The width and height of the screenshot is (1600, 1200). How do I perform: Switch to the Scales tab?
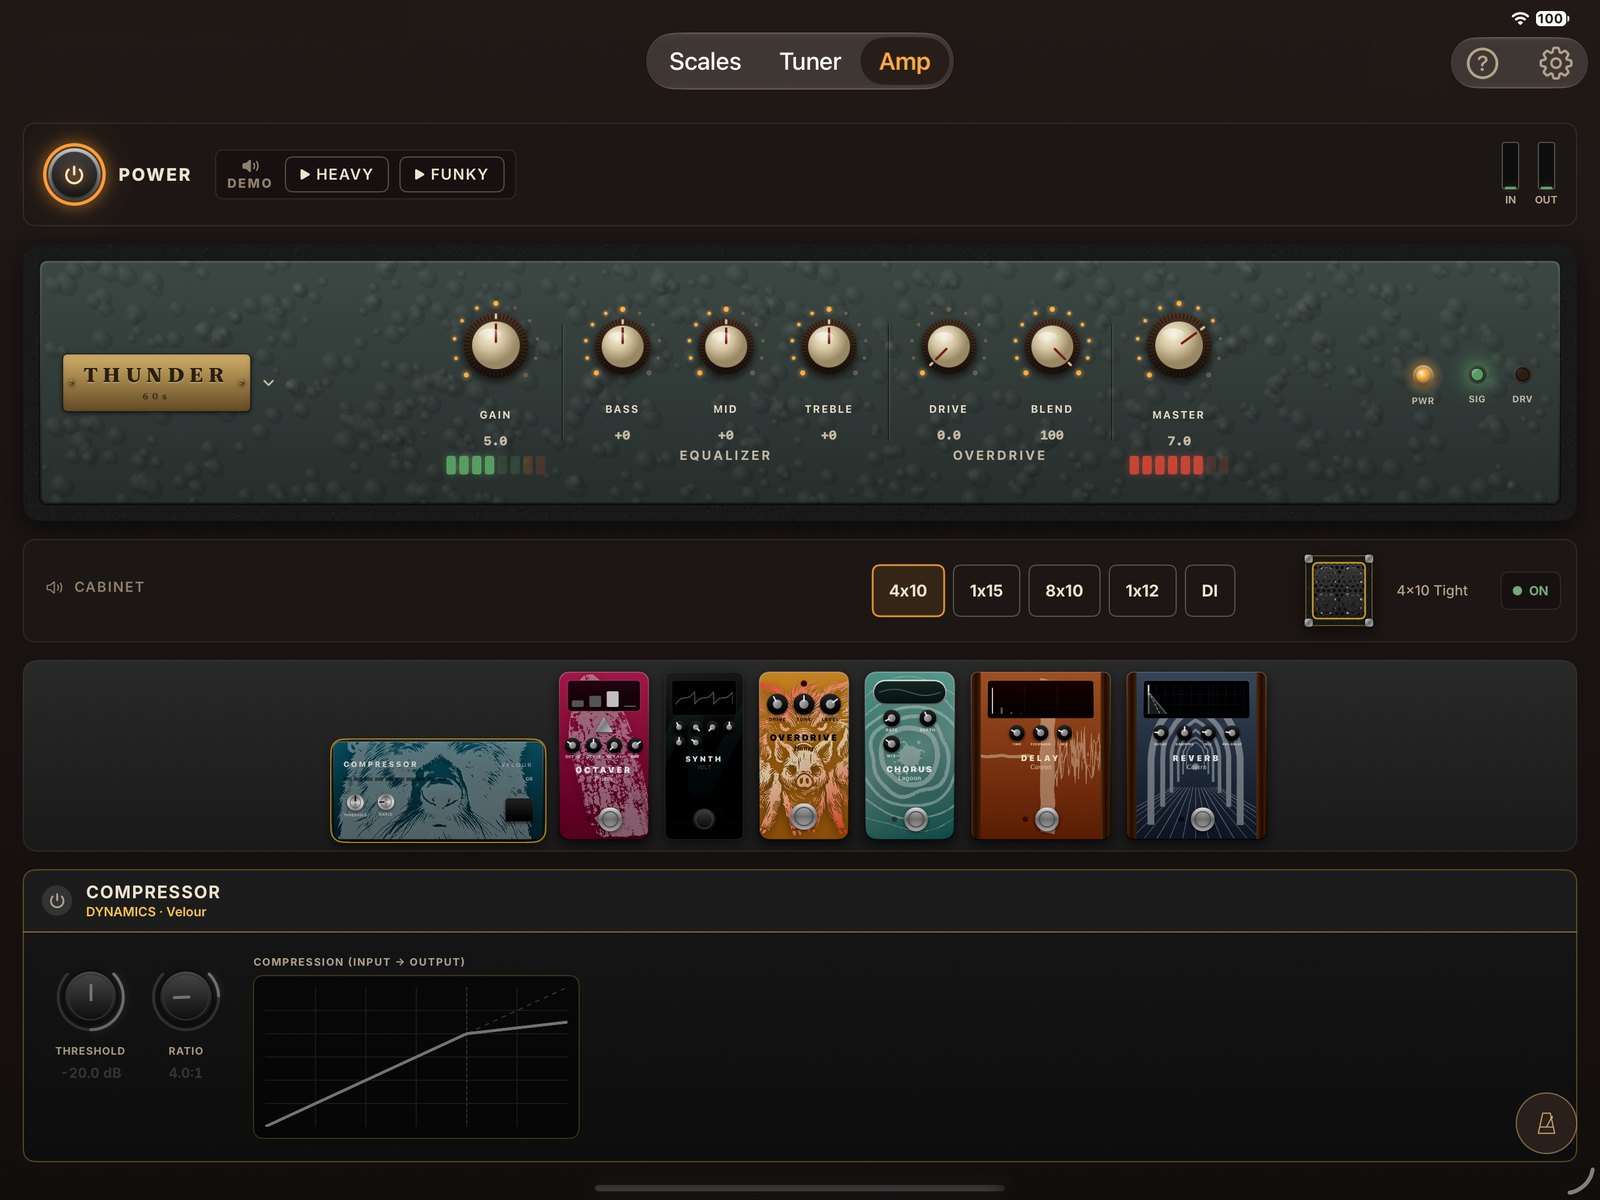pos(705,62)
